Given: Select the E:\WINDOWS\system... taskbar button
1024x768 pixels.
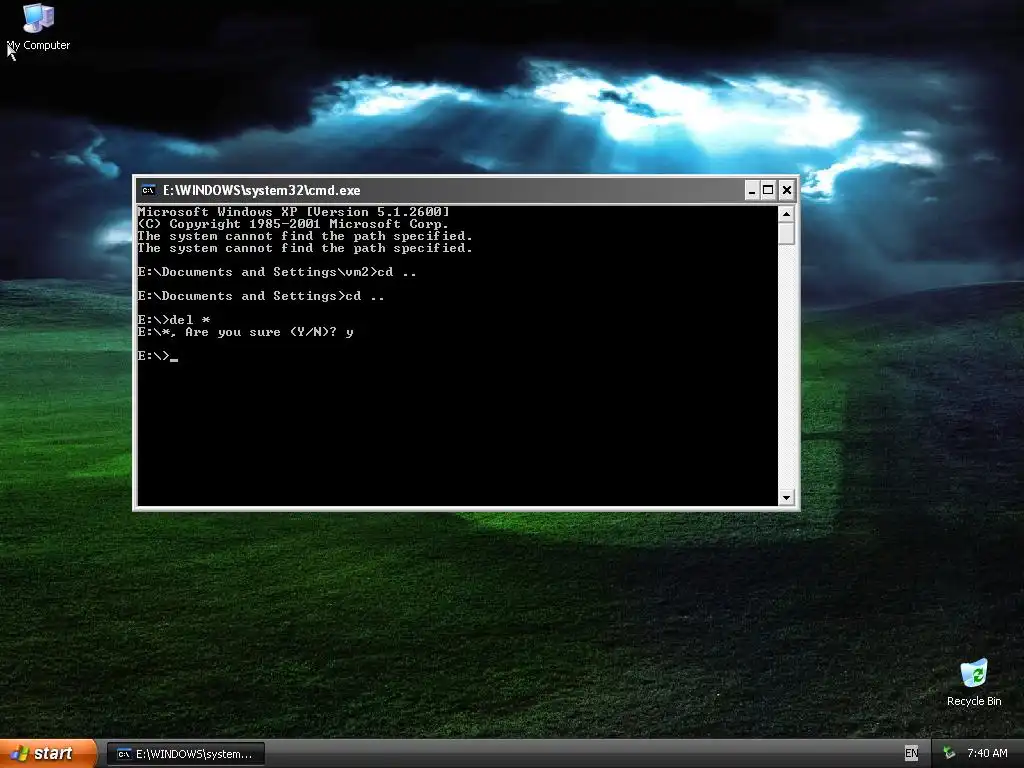Looking at the screenshot, I should 185,754.
